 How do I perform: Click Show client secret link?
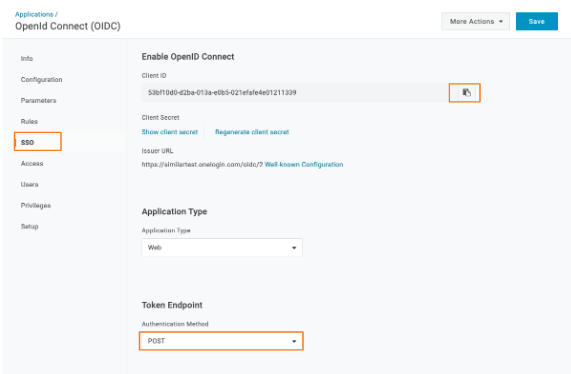(x=170, y=132)
